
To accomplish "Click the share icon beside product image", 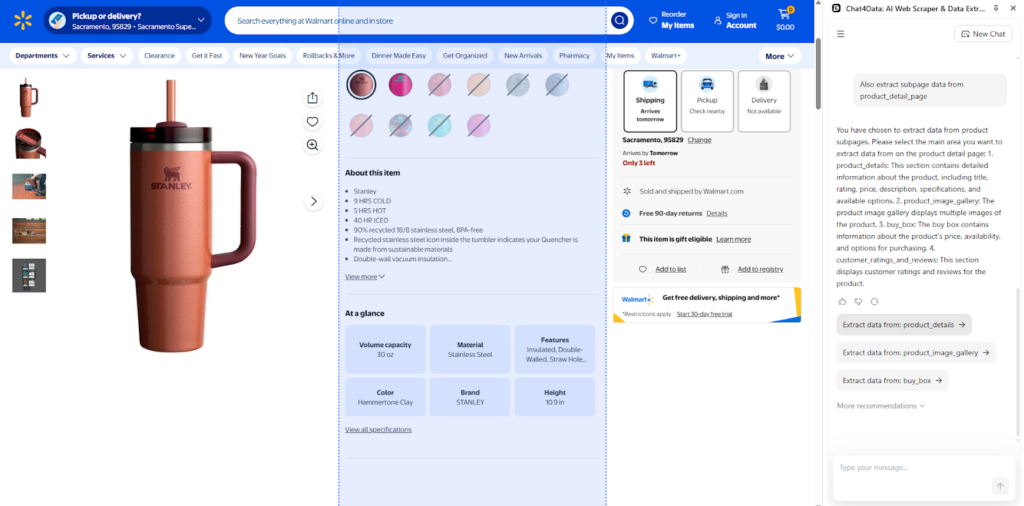I will [x=313, y=98].
